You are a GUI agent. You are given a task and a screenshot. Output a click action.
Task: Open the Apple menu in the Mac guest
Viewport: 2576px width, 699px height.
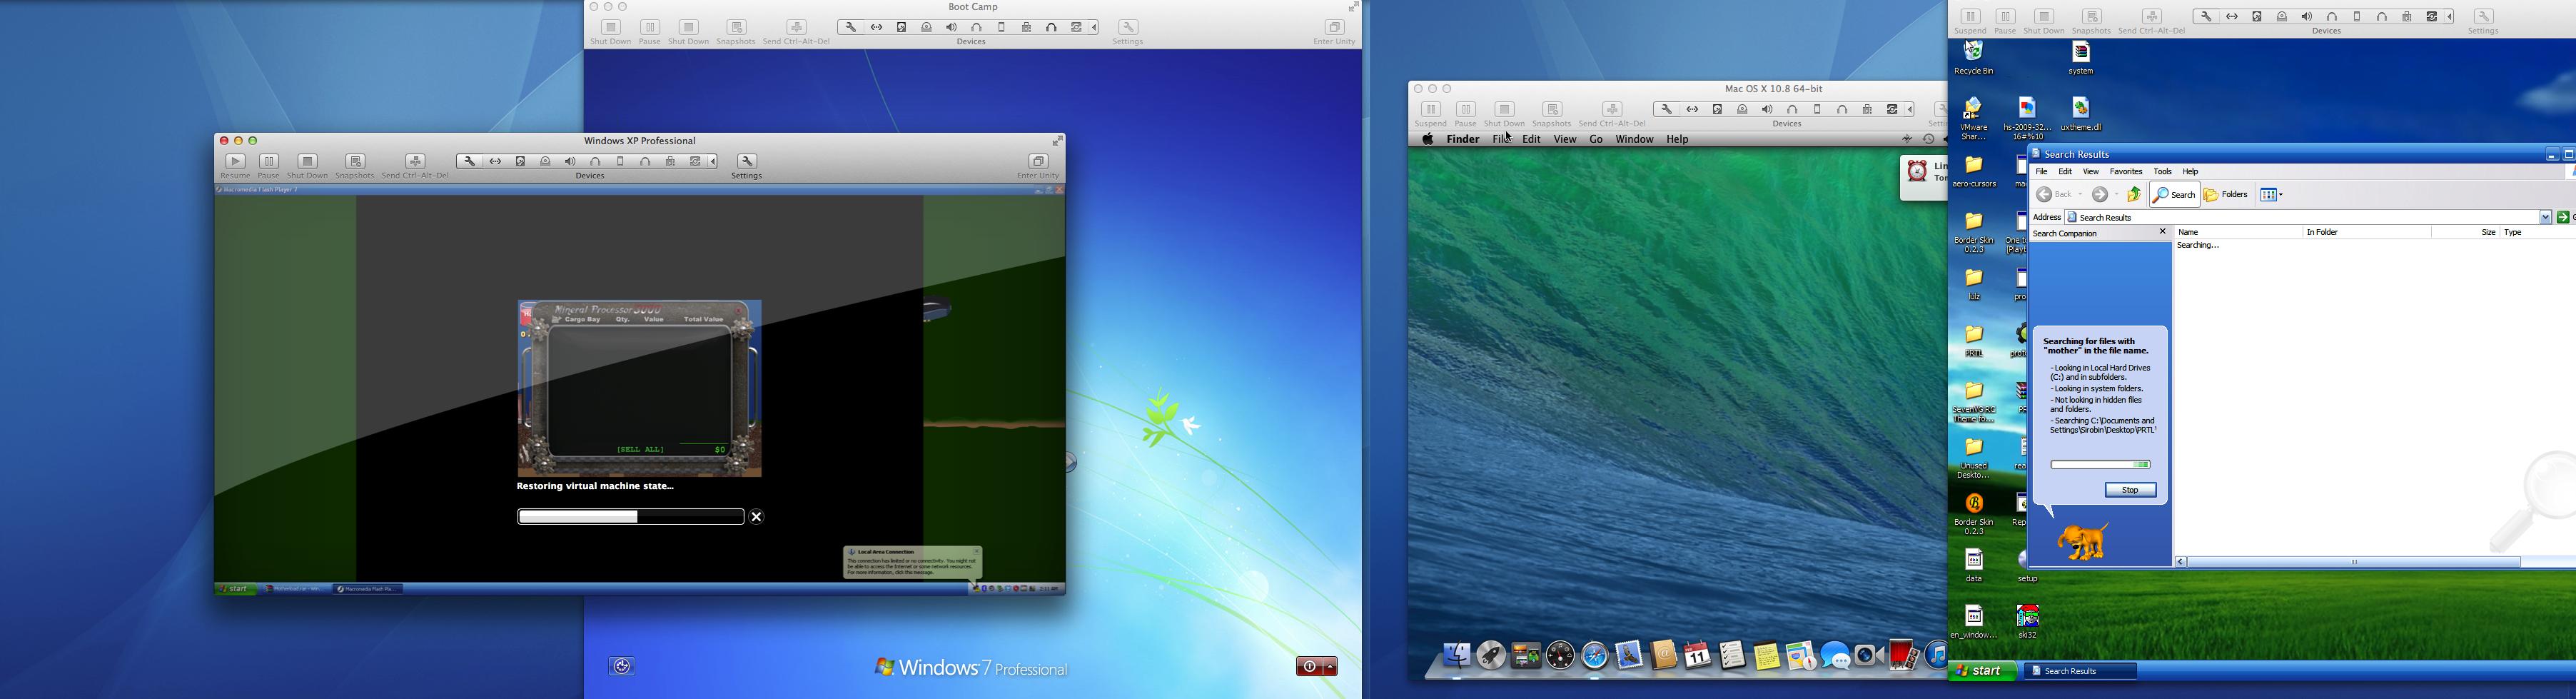point(1428,140)
